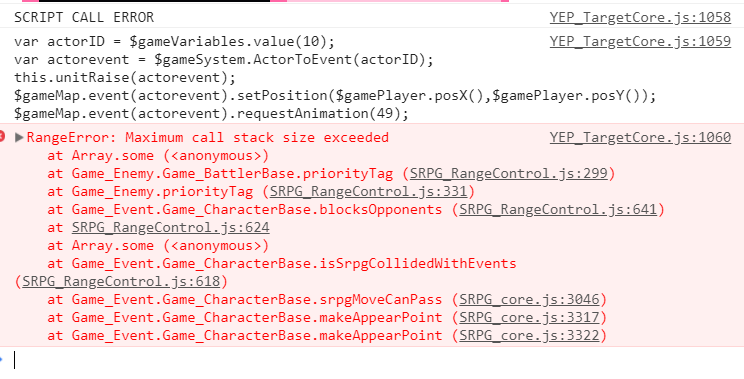
Task: Open SRPG_core.js:3317 link
Action: click(529, 318)
